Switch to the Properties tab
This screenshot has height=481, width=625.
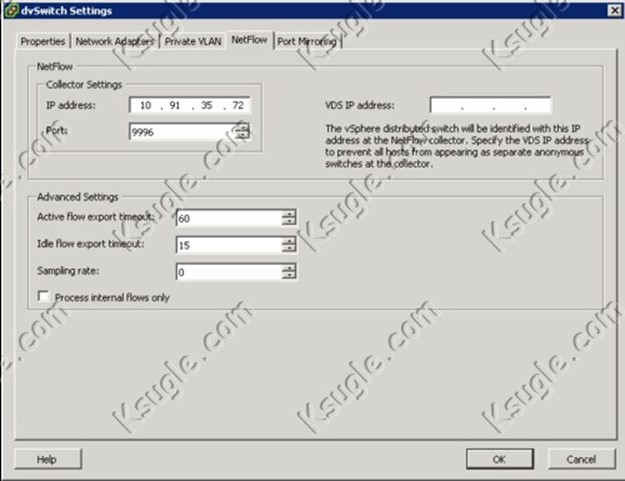click(43, 41)
